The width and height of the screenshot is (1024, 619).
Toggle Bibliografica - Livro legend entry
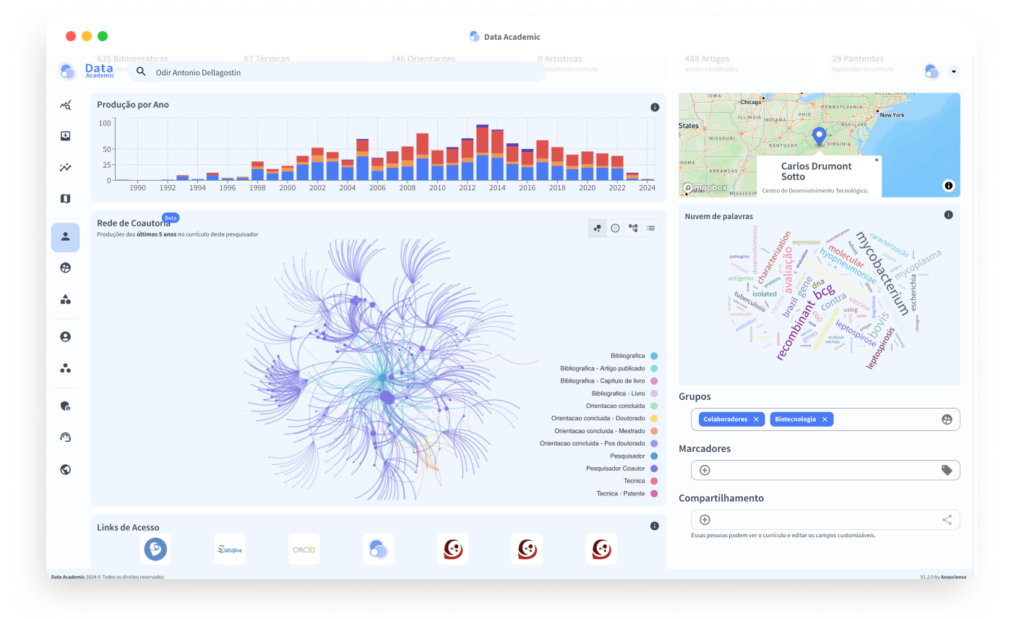tap(624, 394)
